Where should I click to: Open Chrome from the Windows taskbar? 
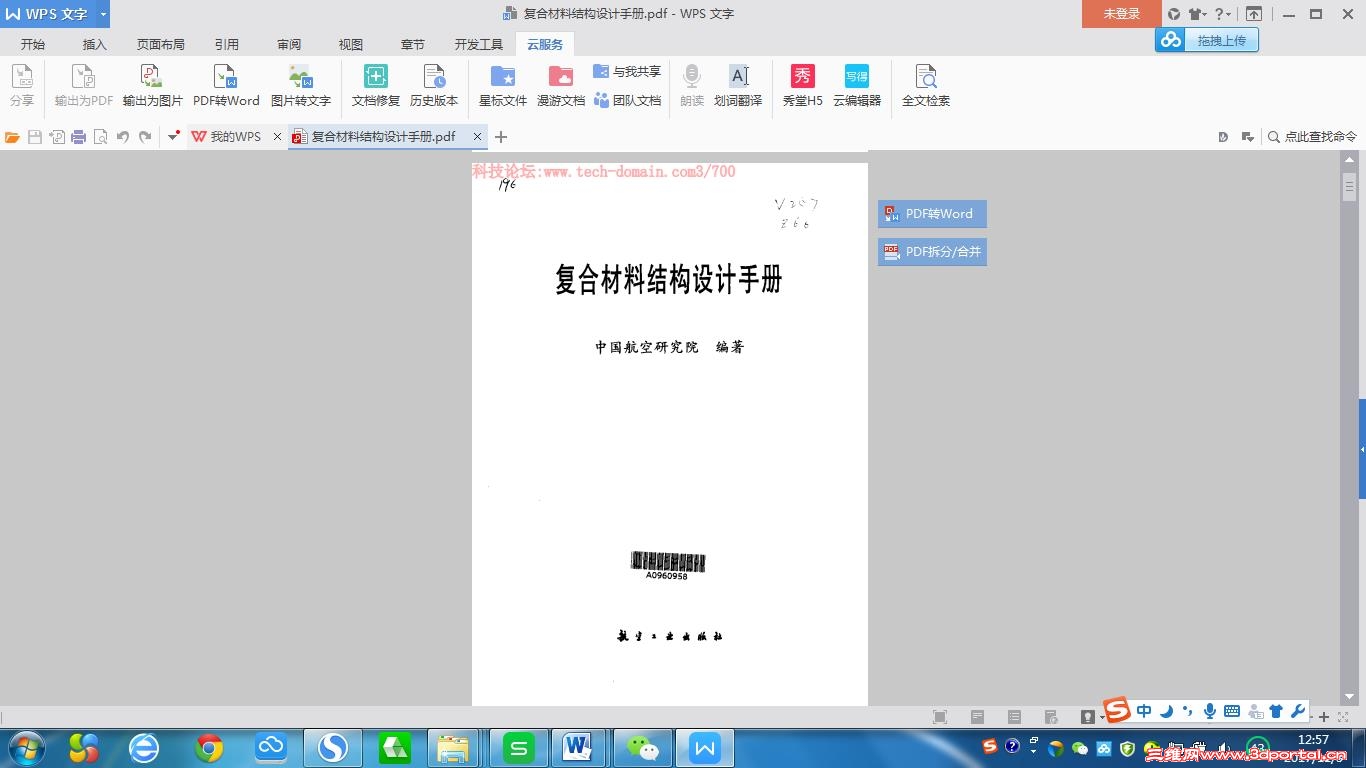pos(209,748)
